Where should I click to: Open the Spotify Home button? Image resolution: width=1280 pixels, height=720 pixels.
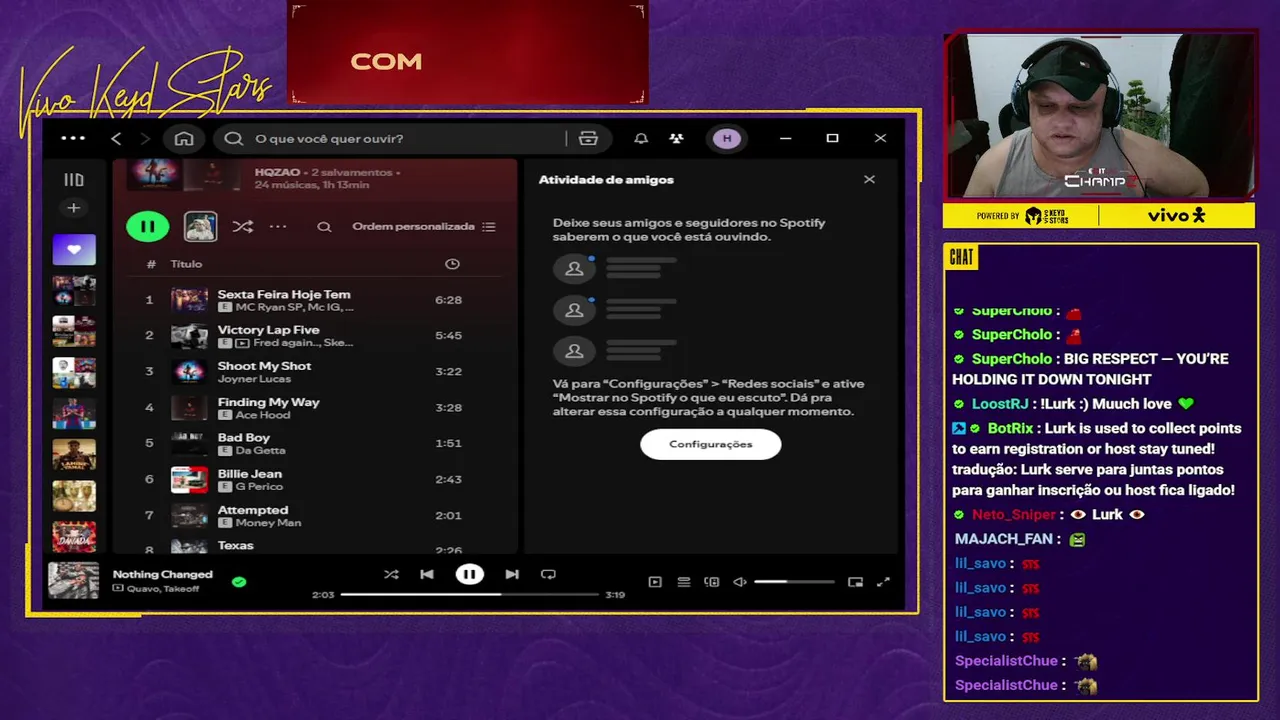point(184,139)
